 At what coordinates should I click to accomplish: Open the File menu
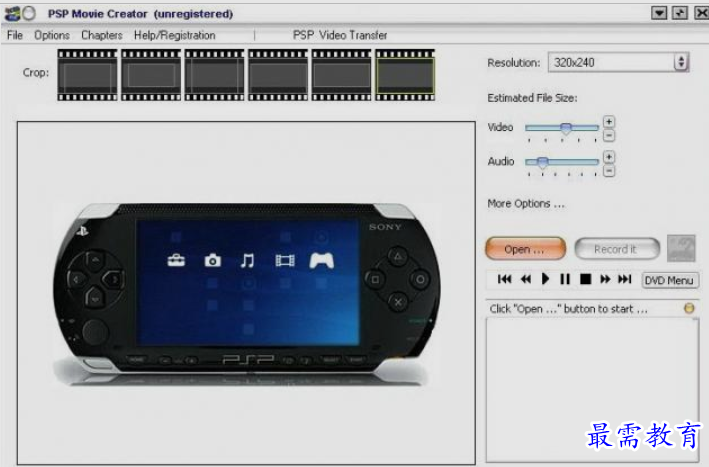15,35
